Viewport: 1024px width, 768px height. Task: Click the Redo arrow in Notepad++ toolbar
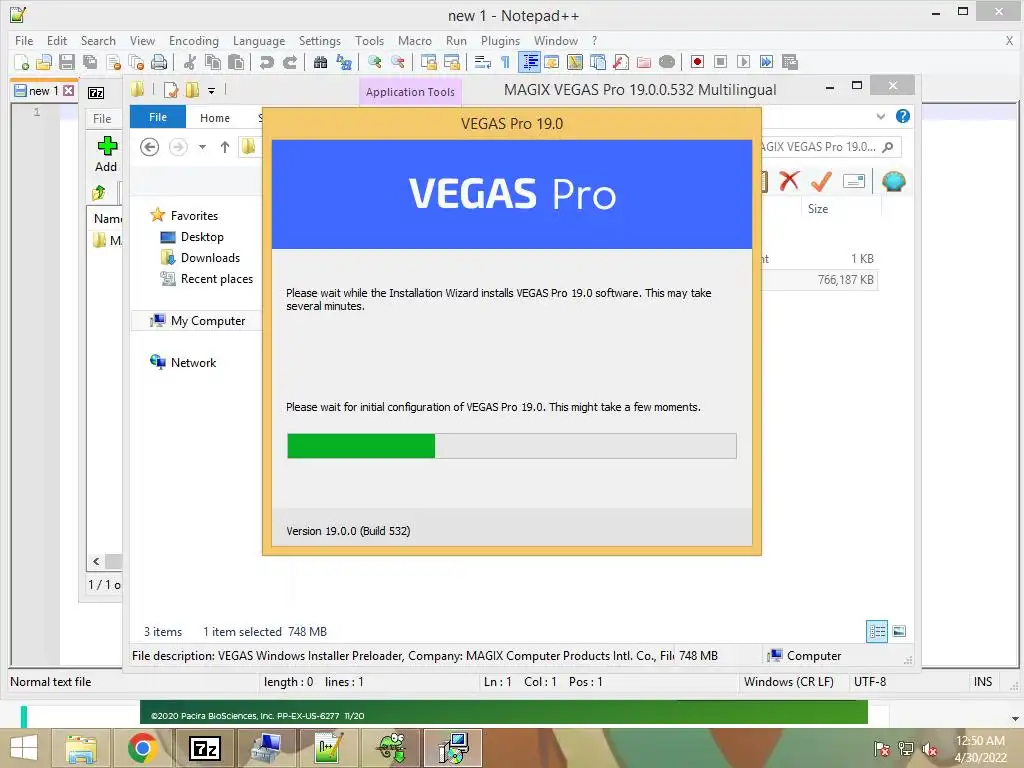click(290, 62)
